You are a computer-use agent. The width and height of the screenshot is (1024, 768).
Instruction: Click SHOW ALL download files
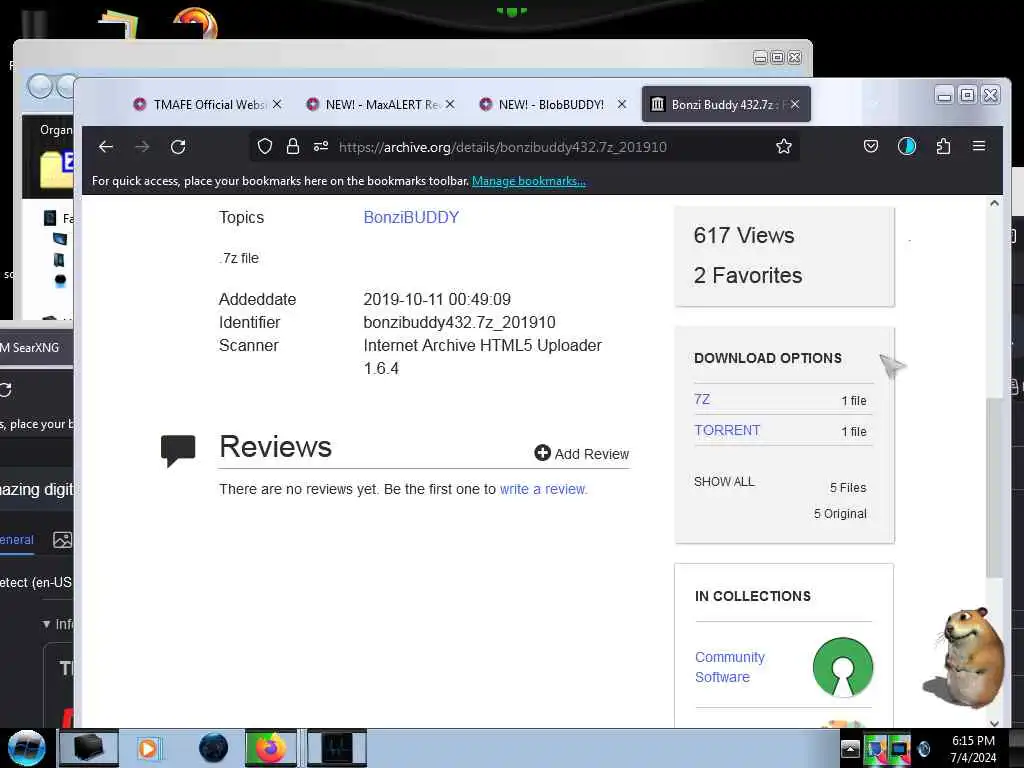tap(724, 482)
